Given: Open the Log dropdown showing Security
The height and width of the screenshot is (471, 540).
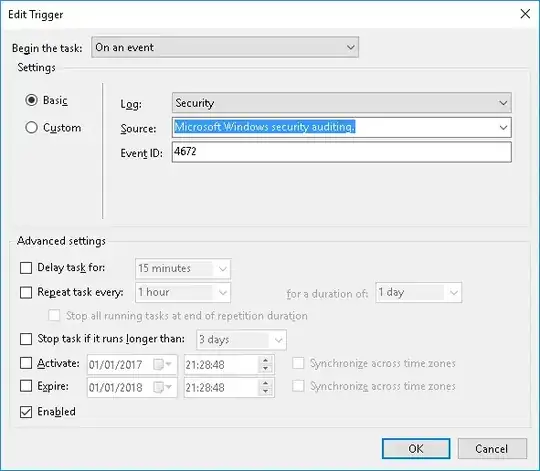Looking at the screenshot, I should click(x=342, y=103).
